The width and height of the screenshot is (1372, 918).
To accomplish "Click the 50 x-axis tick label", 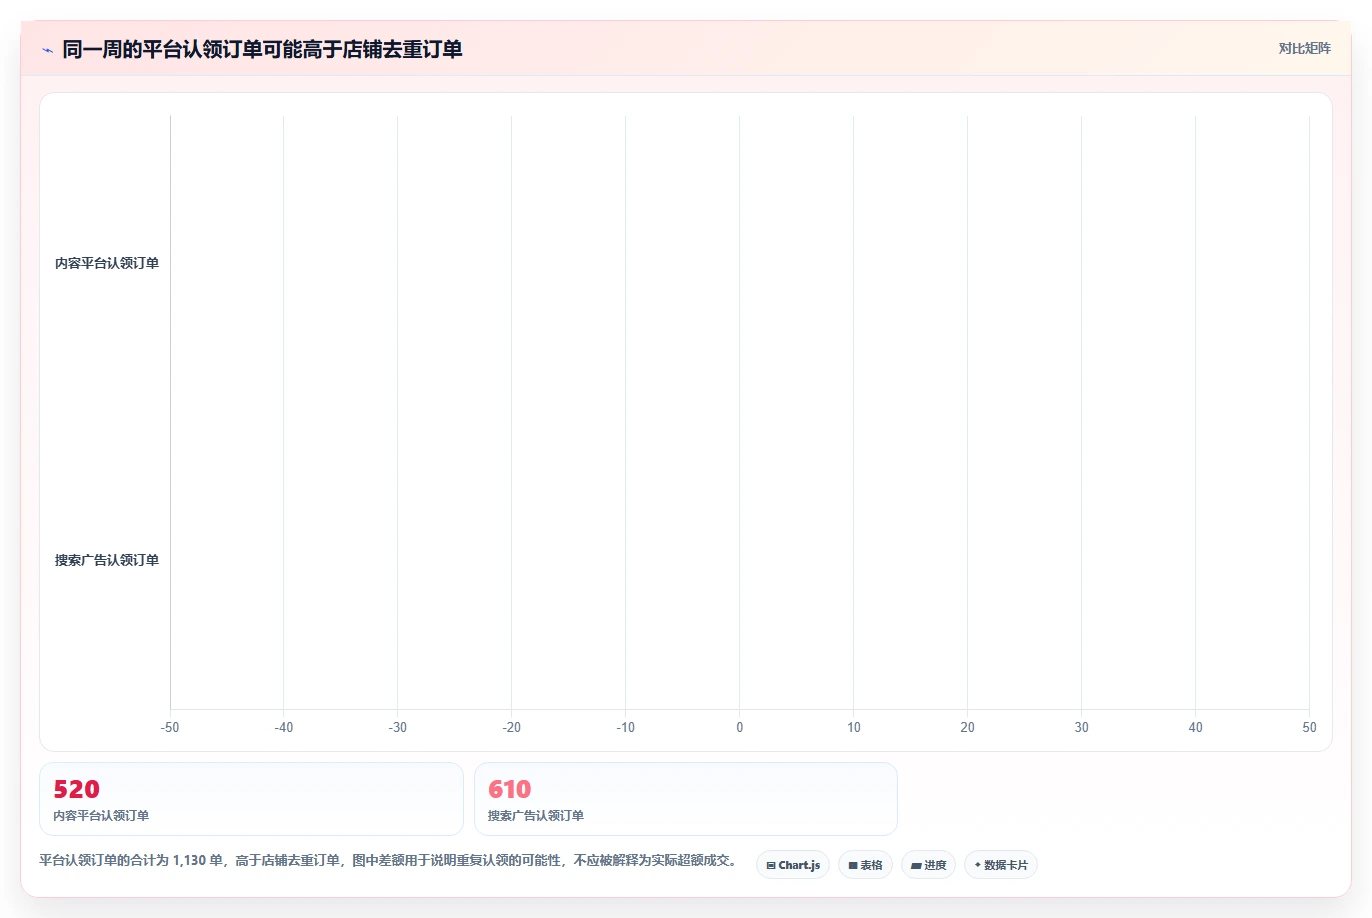I will 1310,727.
